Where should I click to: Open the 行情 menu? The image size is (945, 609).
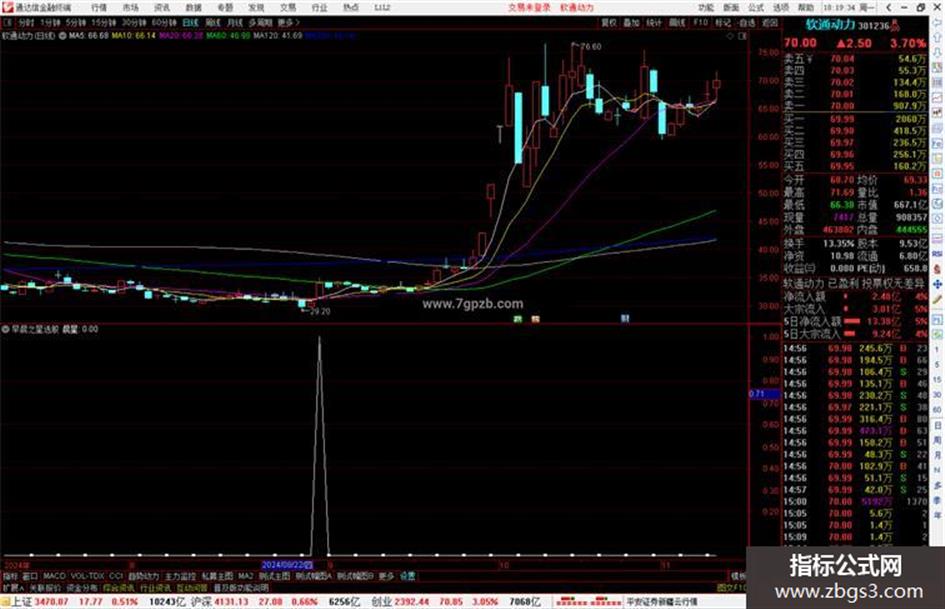pos(99,8)
